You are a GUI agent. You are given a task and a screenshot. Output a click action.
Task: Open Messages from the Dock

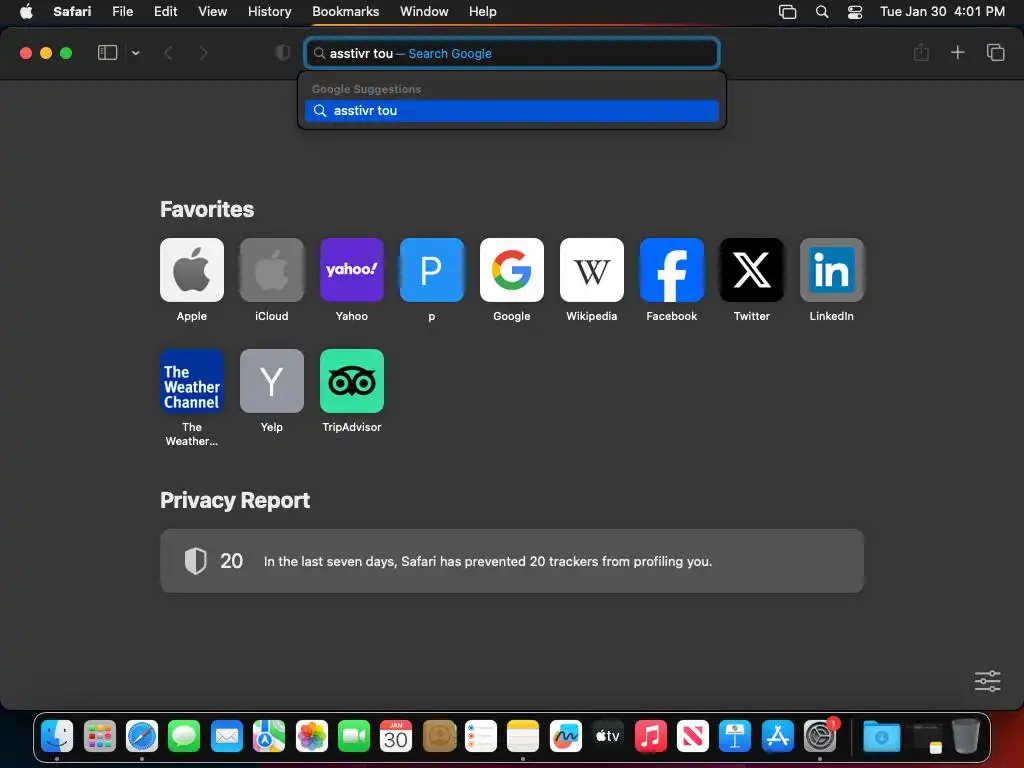(x=184, y=737)
